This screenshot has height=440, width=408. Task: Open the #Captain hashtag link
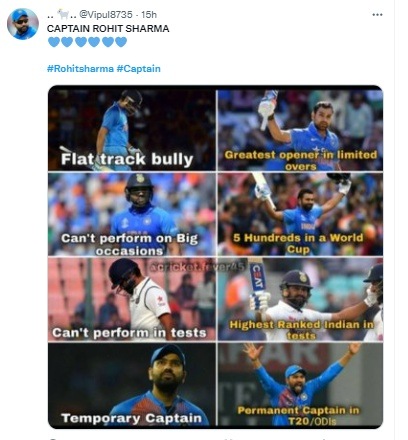tap(139, 69)
